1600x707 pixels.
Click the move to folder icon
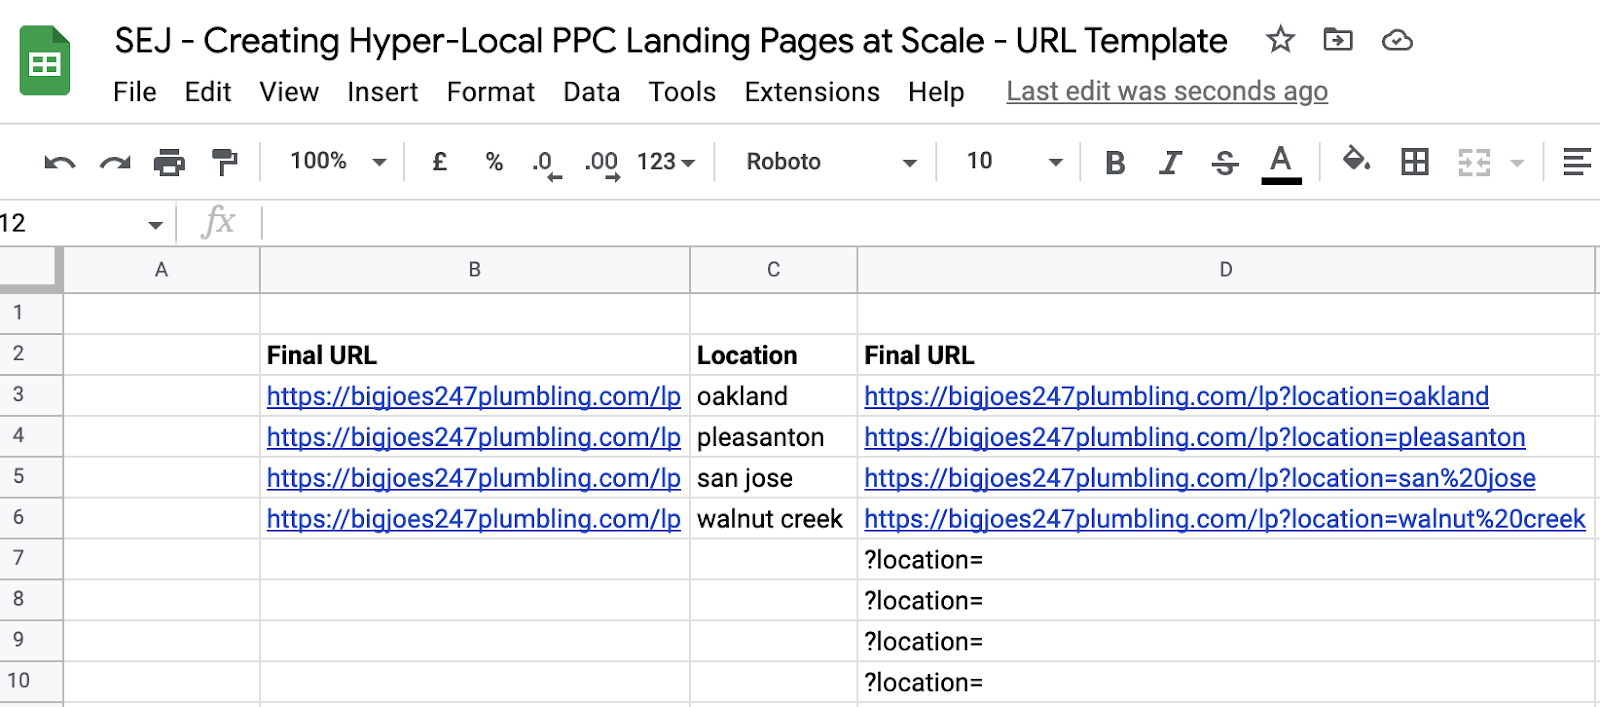click(1337, 40)
